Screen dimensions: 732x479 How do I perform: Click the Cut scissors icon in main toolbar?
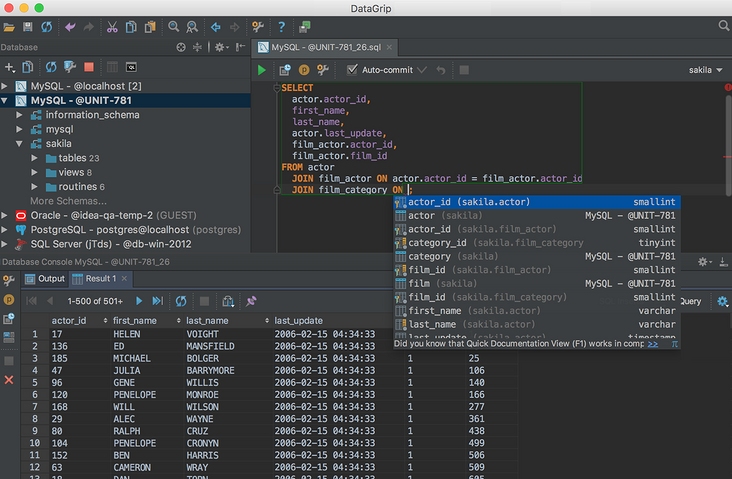[112, 27]
